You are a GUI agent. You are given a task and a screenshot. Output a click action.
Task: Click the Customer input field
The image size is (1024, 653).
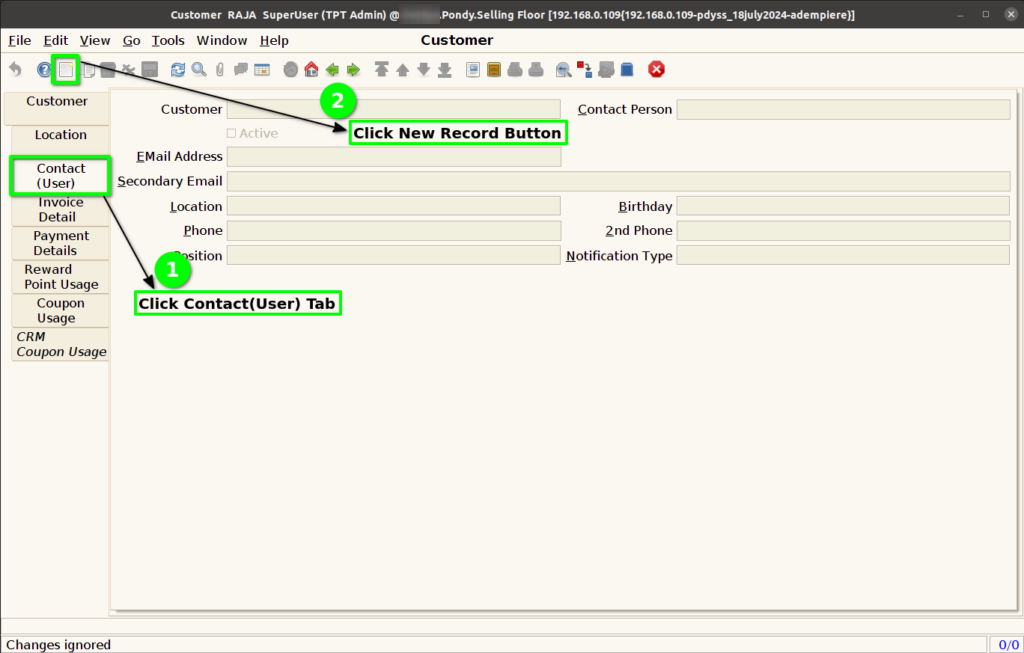point(394,109)
